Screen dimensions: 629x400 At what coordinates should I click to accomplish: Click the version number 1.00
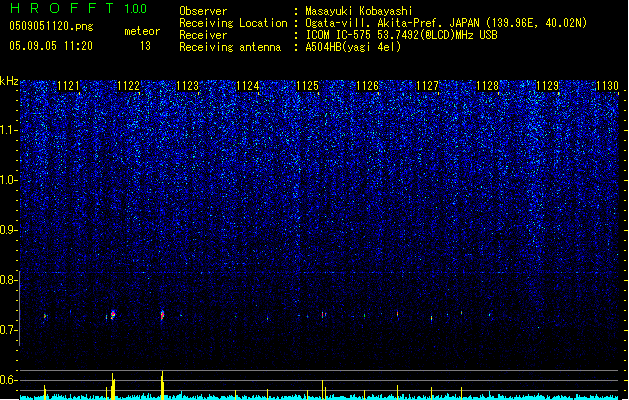coord(136,9)
